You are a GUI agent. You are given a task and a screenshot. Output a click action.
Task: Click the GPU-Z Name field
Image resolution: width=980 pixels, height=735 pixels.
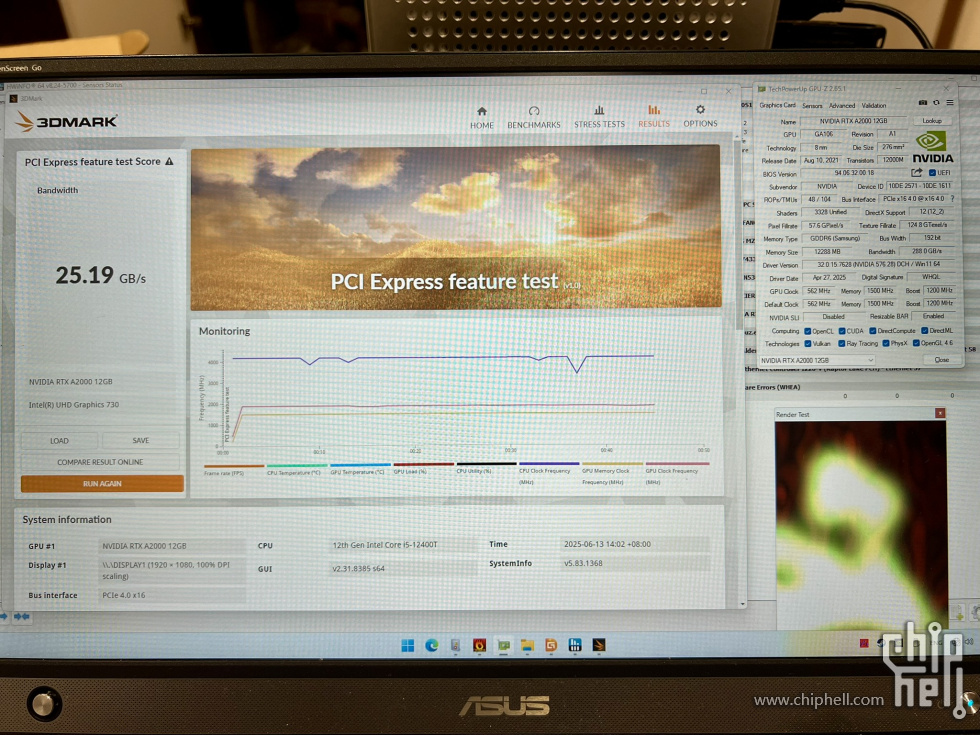click(x=853, y=121)
